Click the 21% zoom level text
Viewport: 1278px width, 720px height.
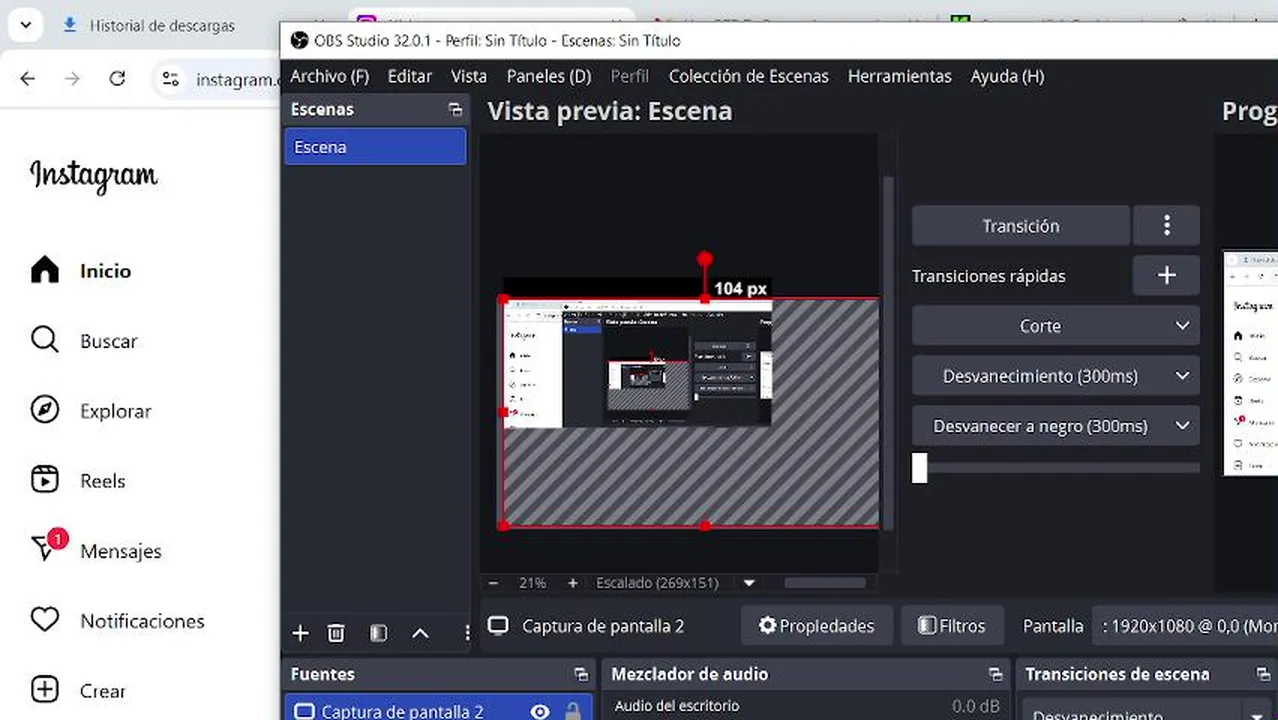(x=532, y=583)
